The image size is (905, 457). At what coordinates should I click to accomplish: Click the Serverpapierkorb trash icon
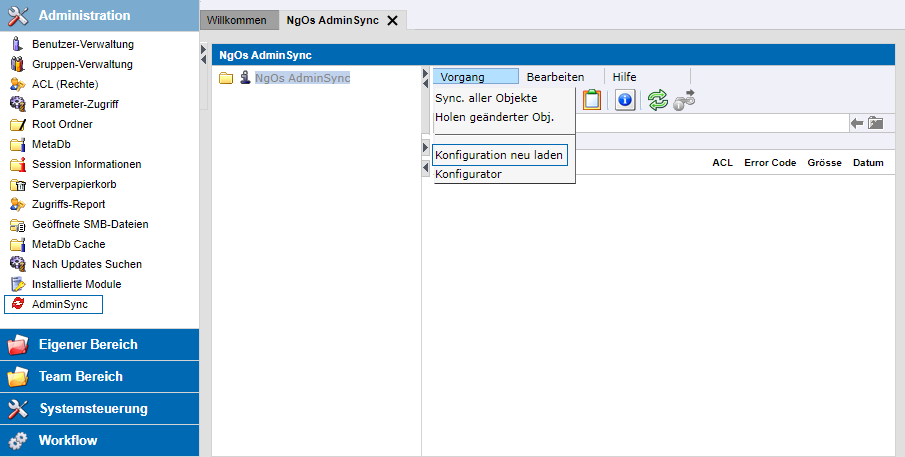(x=18, y=185)
